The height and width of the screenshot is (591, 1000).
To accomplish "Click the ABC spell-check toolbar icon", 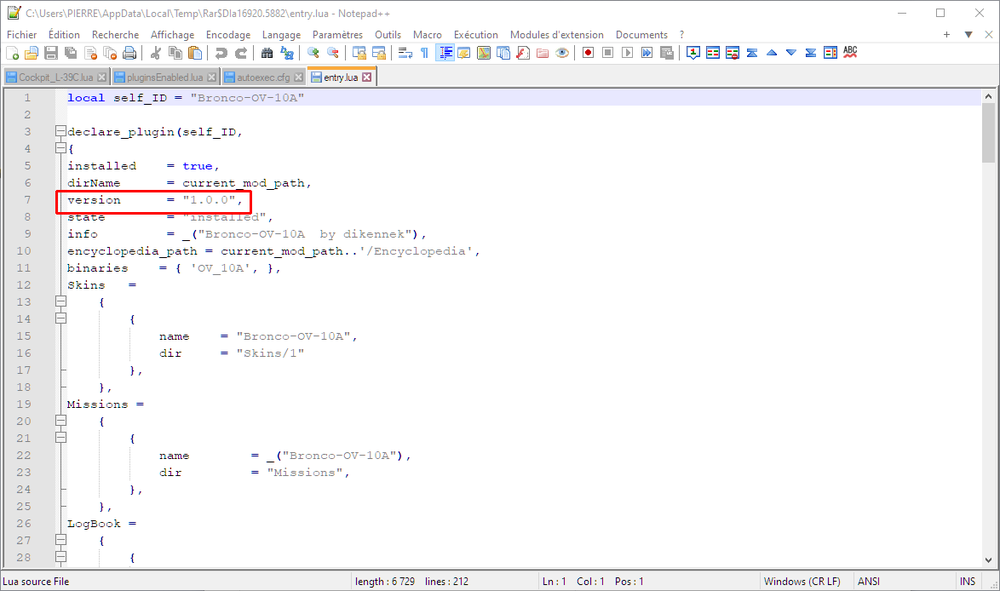I will click(x=850, y=52).
